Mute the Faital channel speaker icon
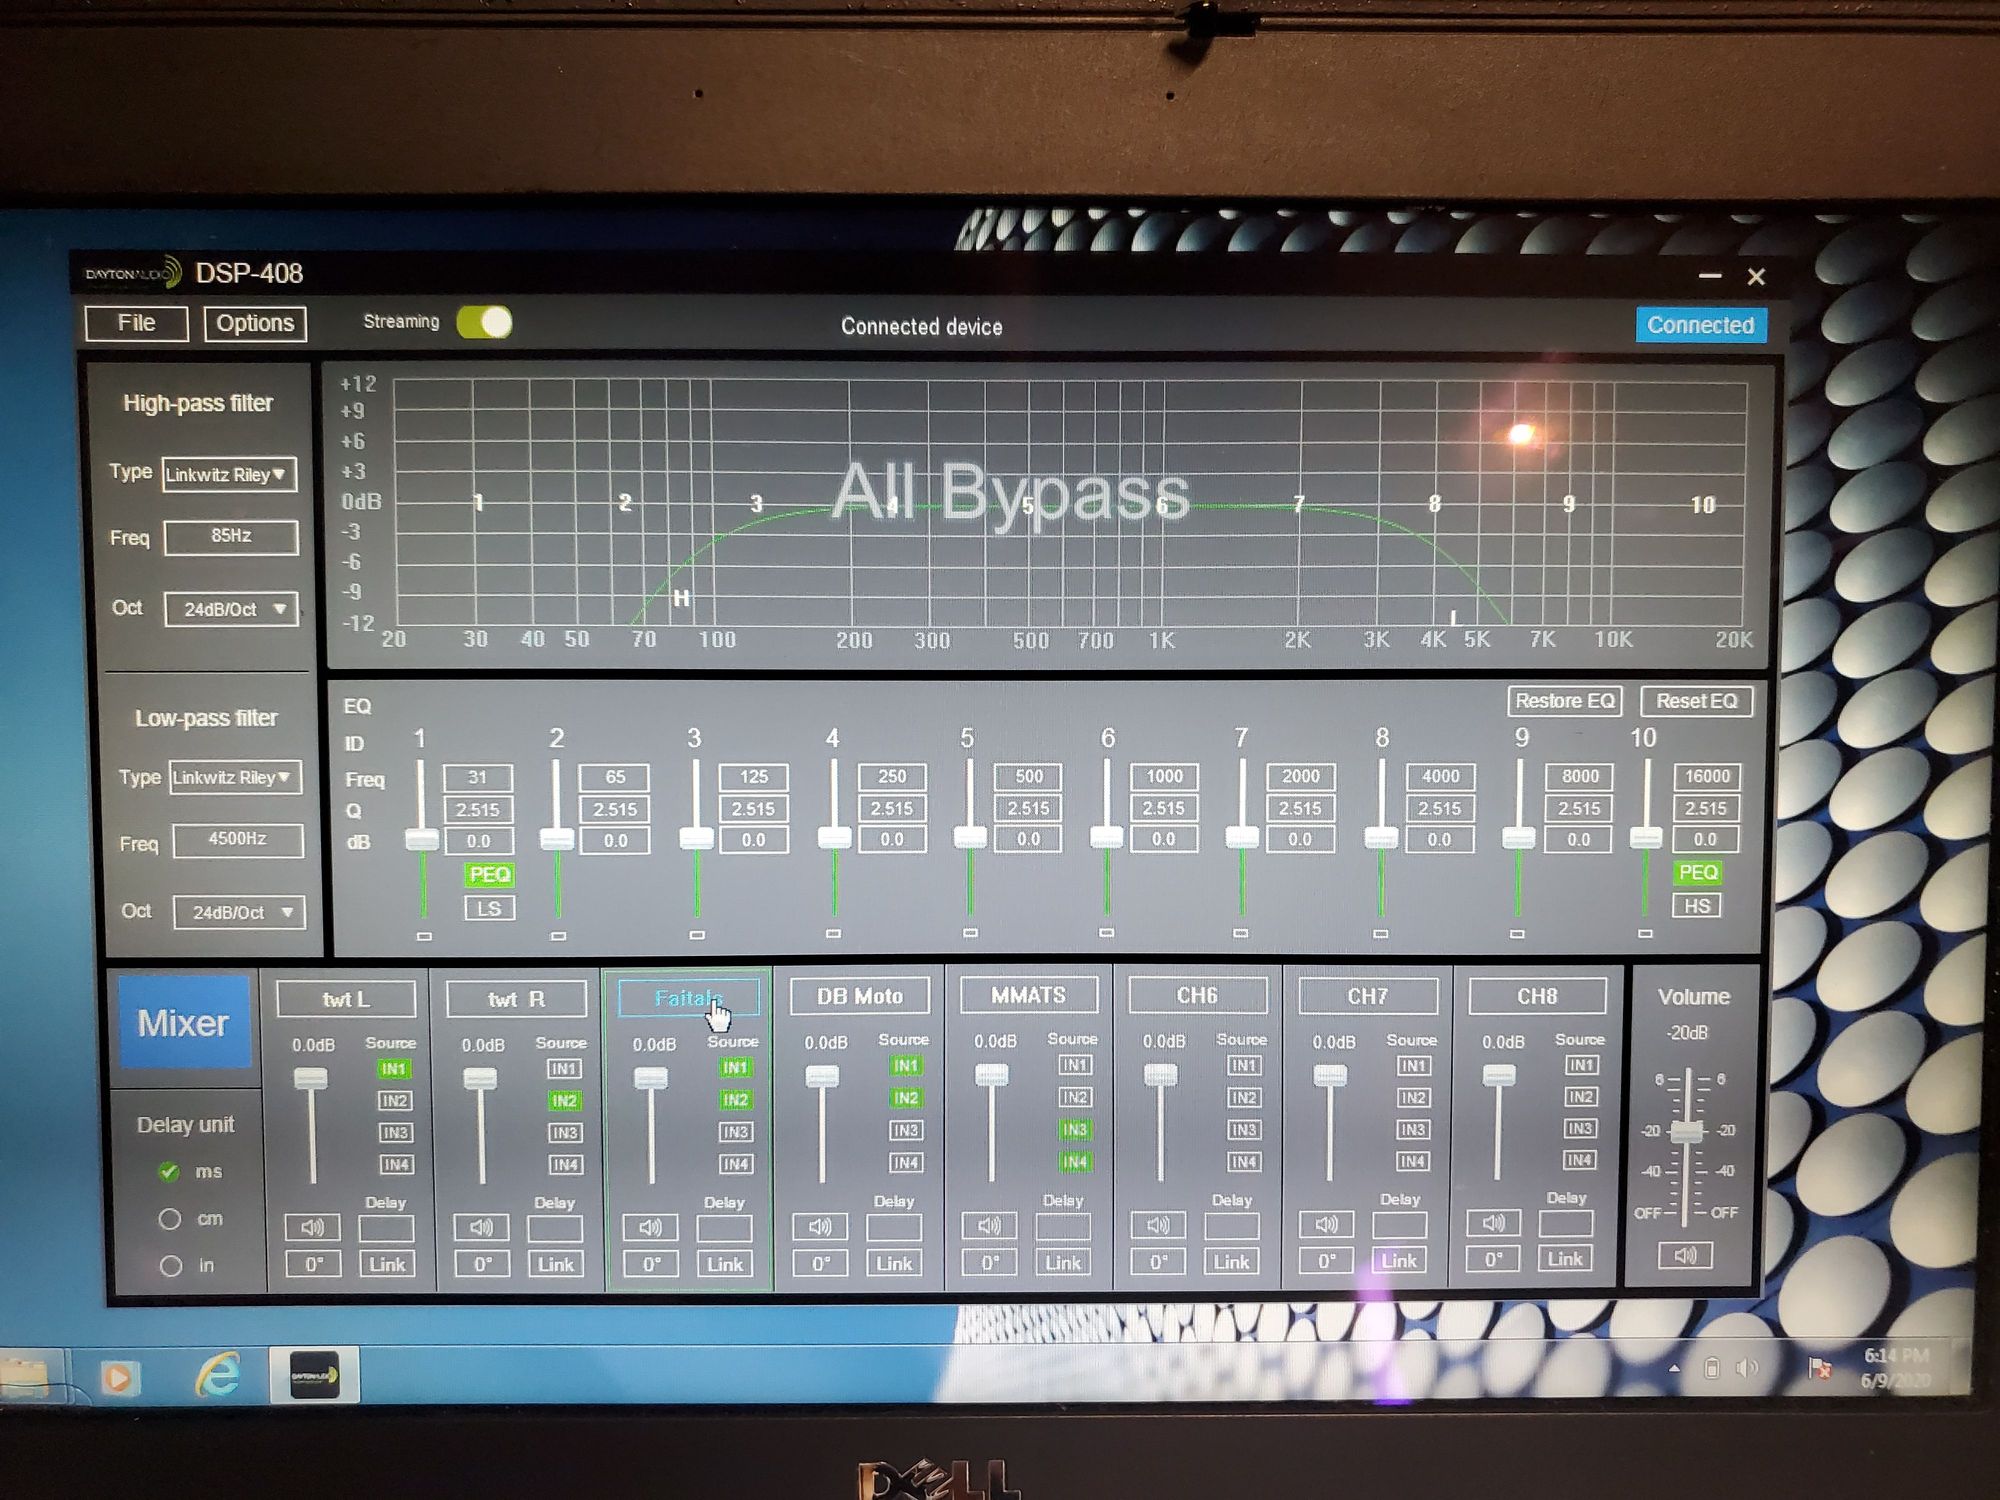Screen dimensions: 2000x1500 click(650, 1227)
